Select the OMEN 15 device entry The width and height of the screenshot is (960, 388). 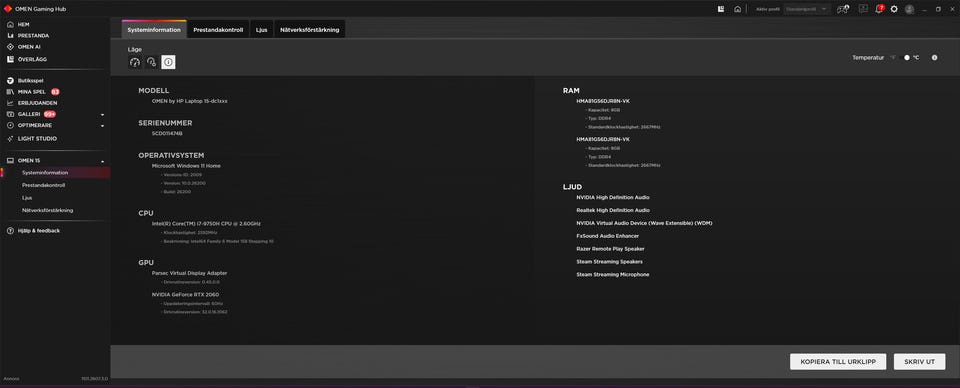29,161
